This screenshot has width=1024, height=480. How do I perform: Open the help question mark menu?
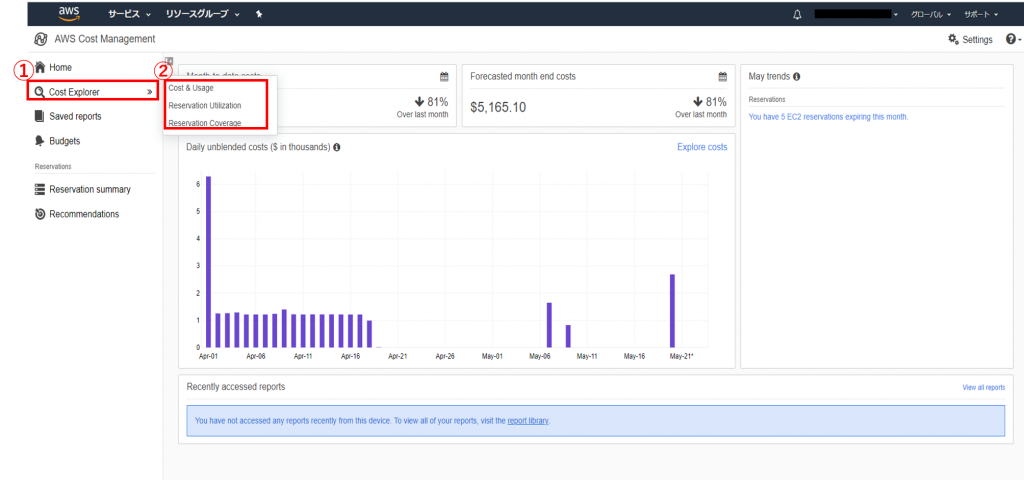tap(1013, 39)
